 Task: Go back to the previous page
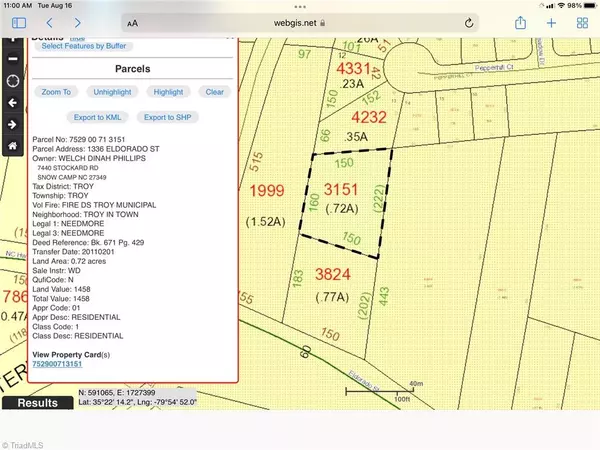coord(51,21)
